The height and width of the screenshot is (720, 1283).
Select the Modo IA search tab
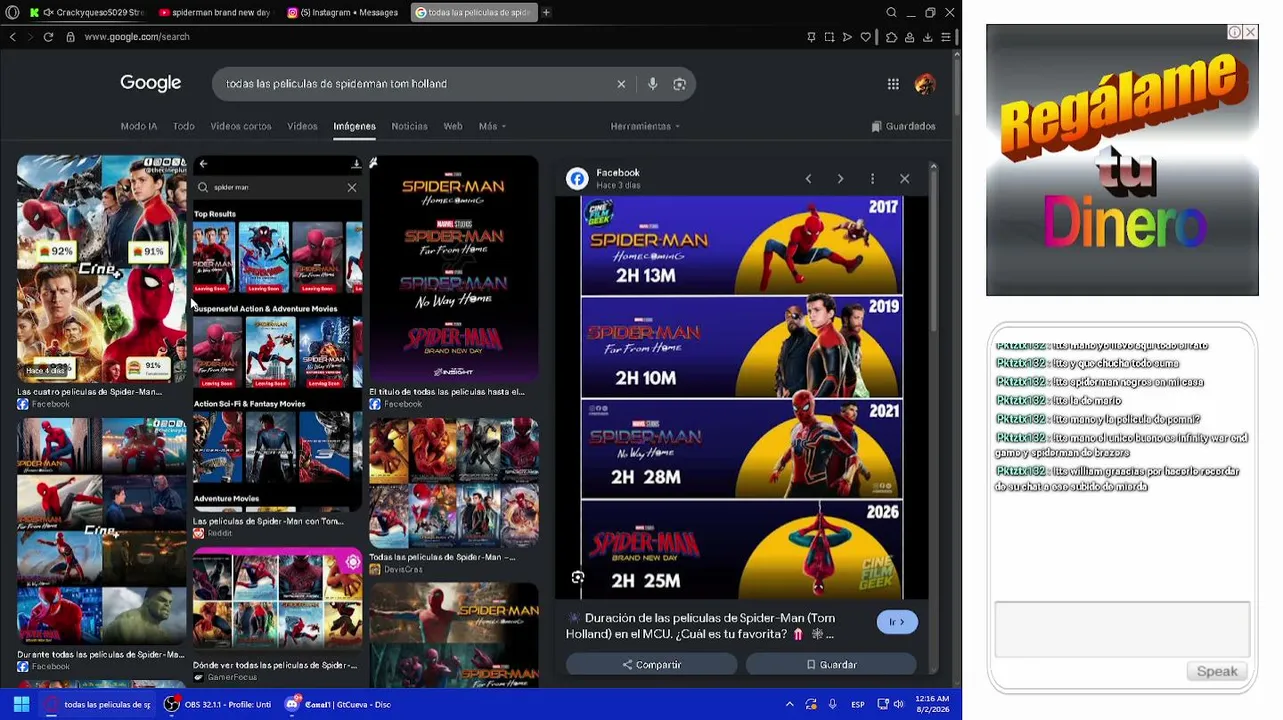(139, 126)
